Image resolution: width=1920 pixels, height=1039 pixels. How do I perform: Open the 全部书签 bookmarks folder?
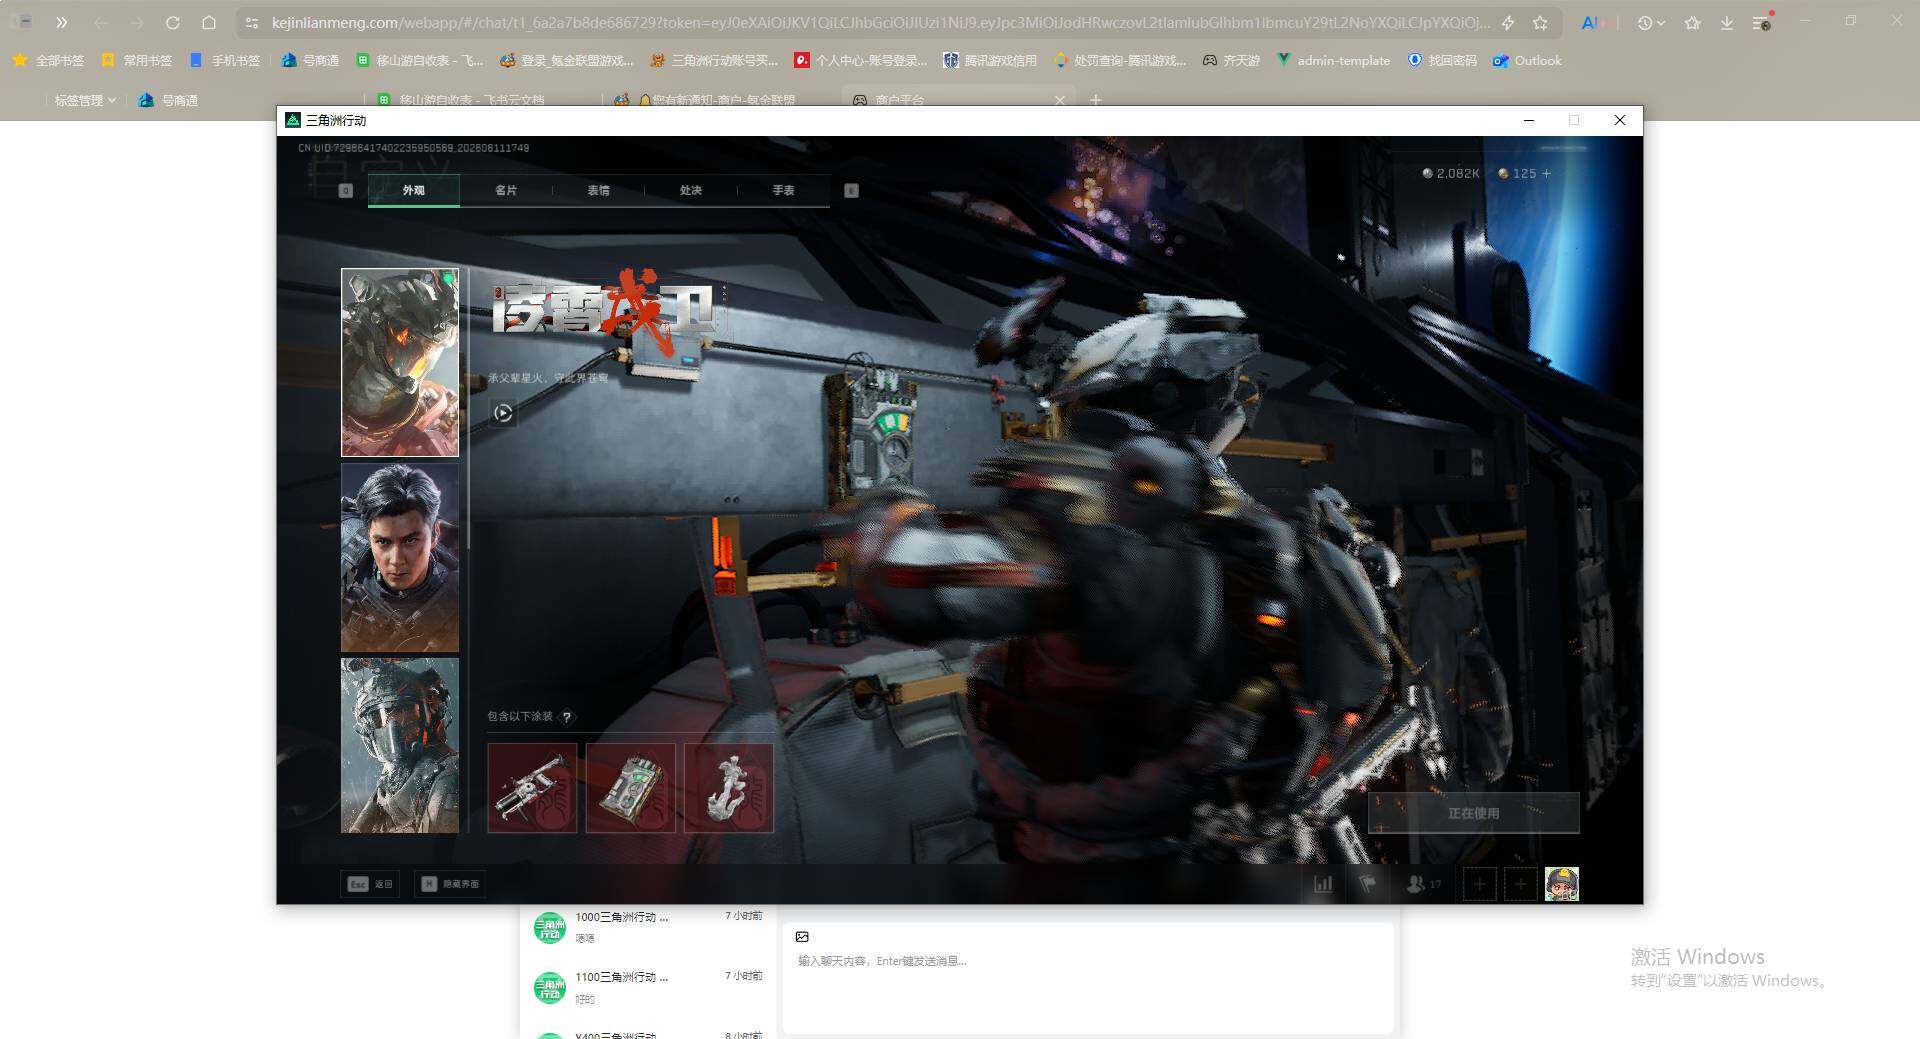[x=48, y=60]
